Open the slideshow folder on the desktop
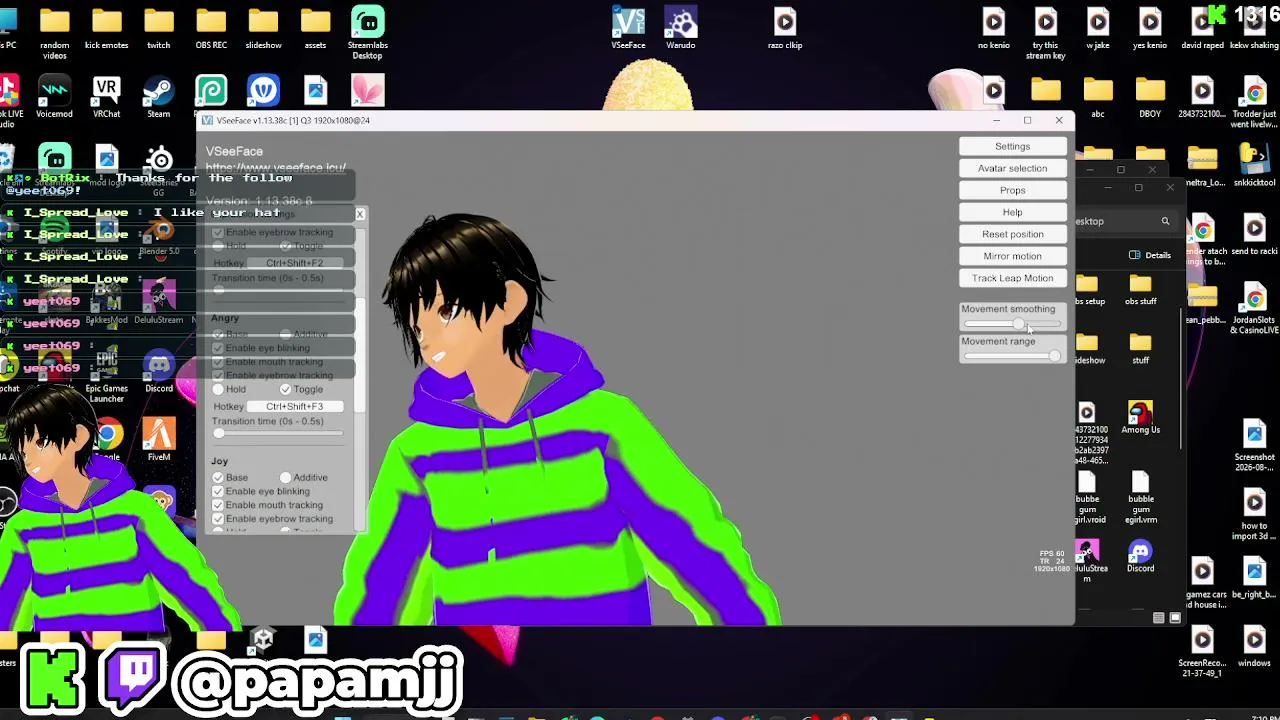The height and width of the screenshot is (720, 1280). tap(263, 29)
